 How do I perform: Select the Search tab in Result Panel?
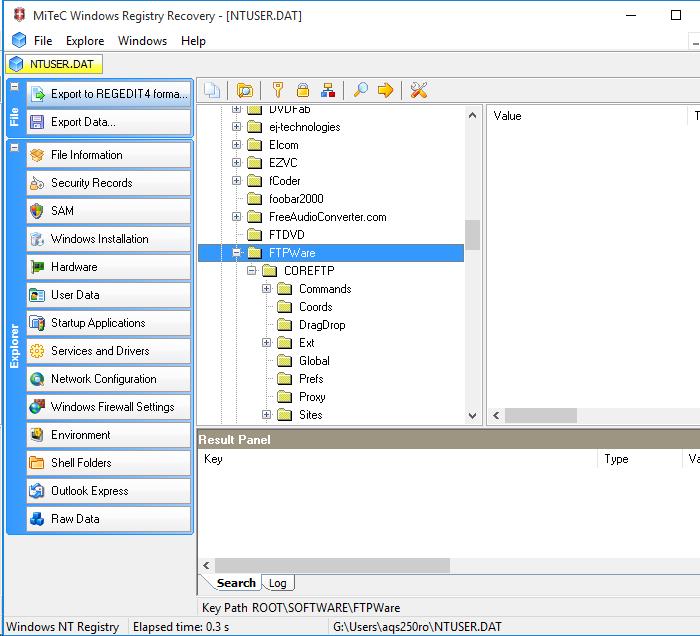pyautogui.click(x=236, y=583)
